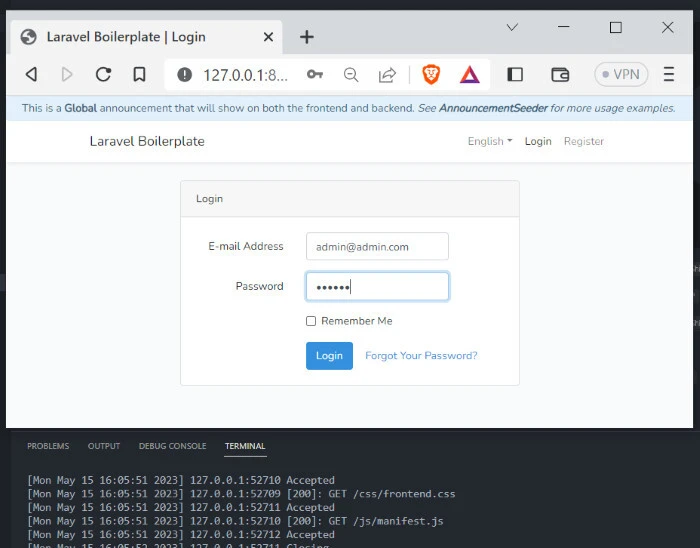Image resolution: width=700 pixels, height=548 pixels.
Task: Share this page using the share icon
Action: 387,75
